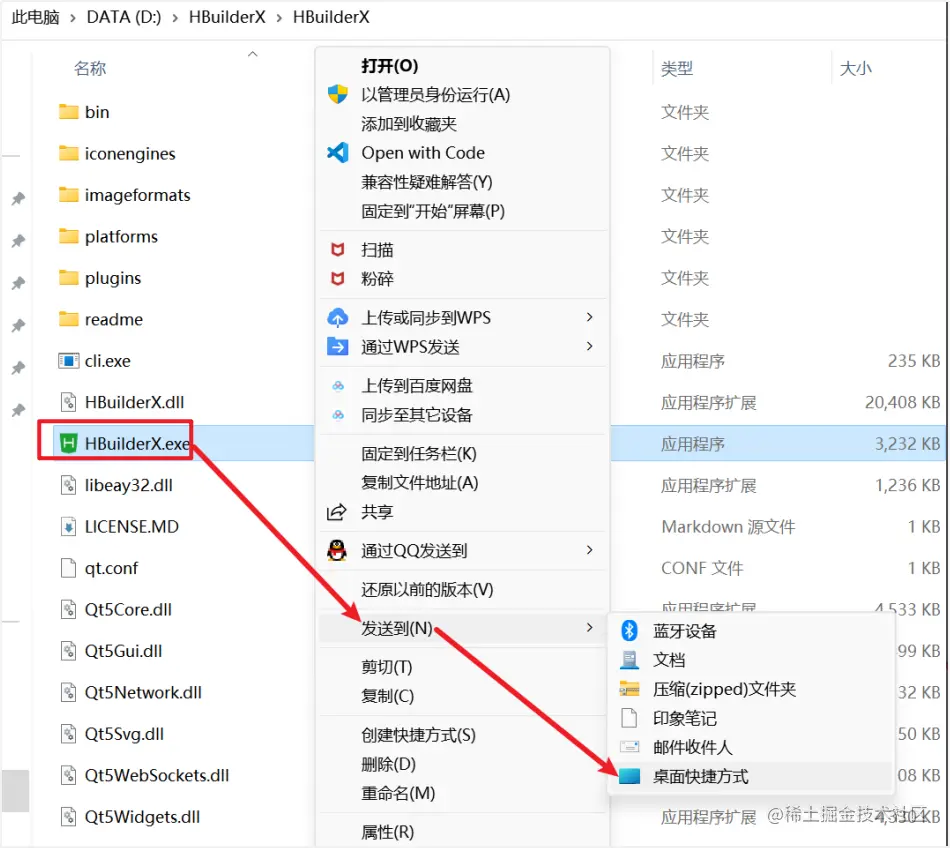
Task: Click the 名称 column header
Action: point(90,68)
